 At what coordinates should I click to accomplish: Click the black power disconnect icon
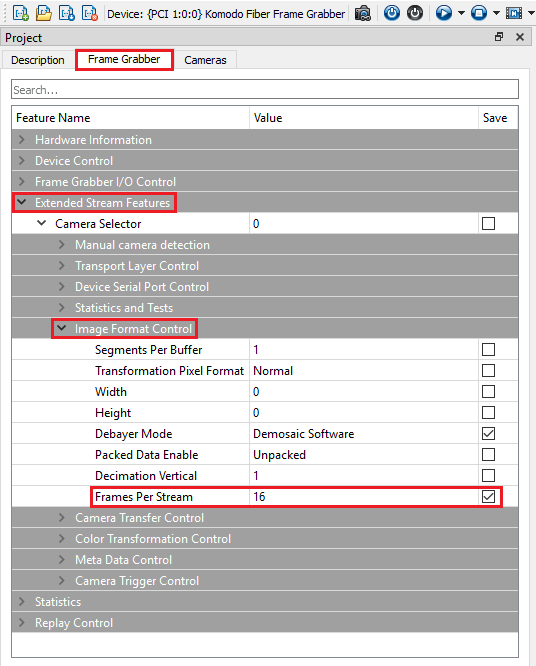pyautogui.click(x=415, y=13)
